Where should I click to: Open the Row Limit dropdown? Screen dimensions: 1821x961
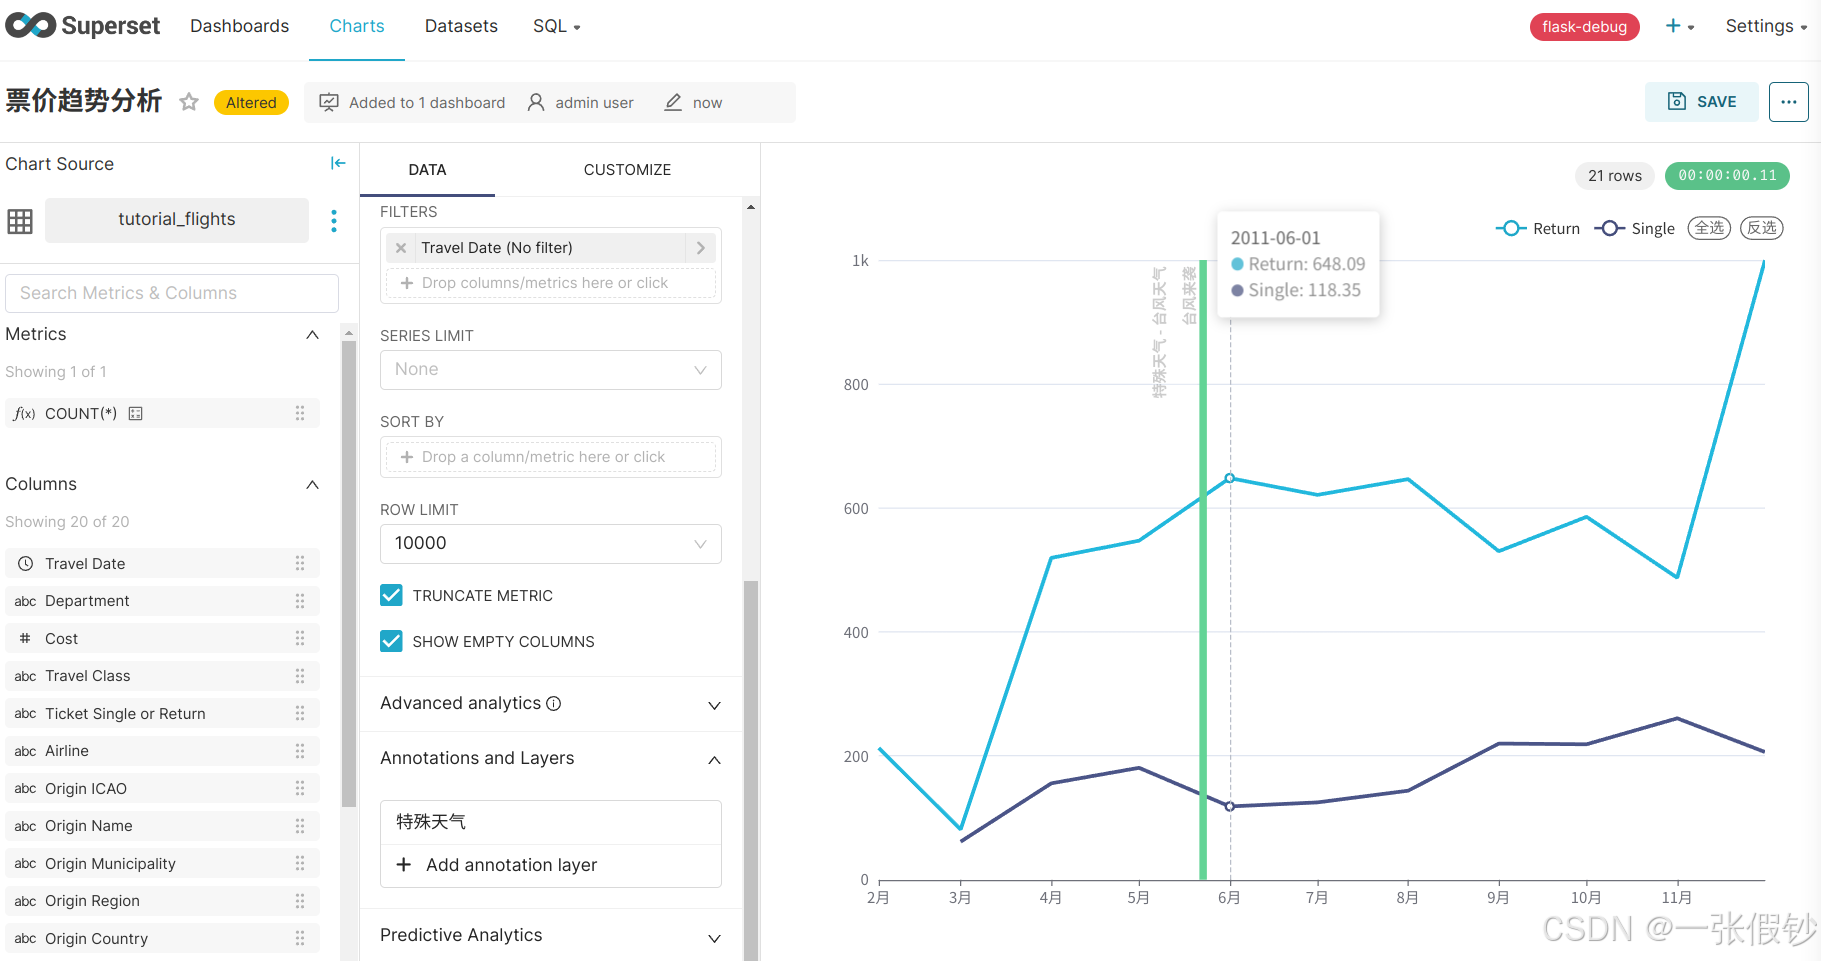pos(550,544)
